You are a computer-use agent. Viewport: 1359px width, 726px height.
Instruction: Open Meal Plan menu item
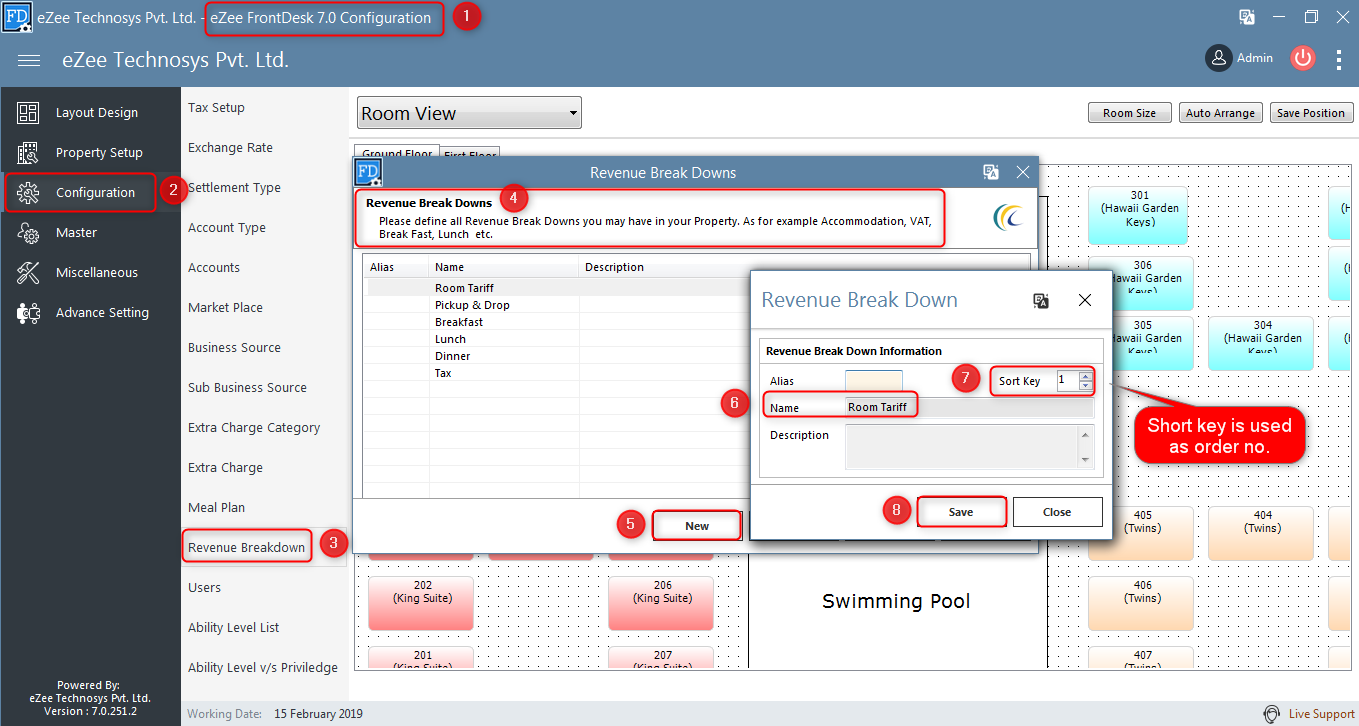coord(216,508)
